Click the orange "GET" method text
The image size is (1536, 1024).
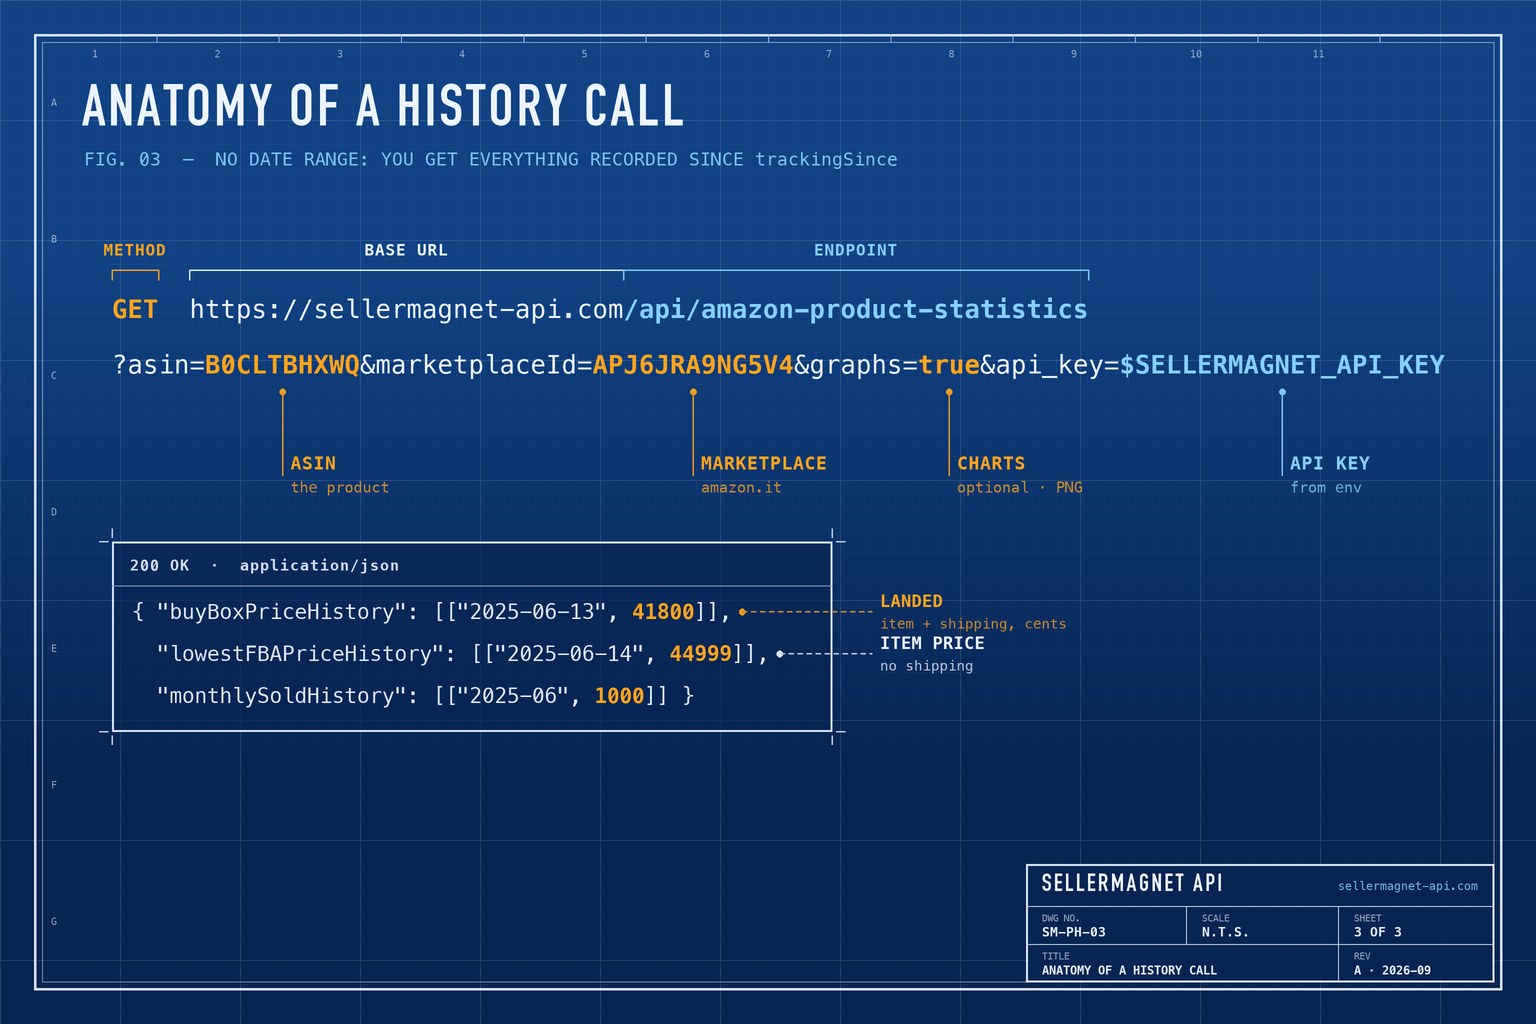135,309
